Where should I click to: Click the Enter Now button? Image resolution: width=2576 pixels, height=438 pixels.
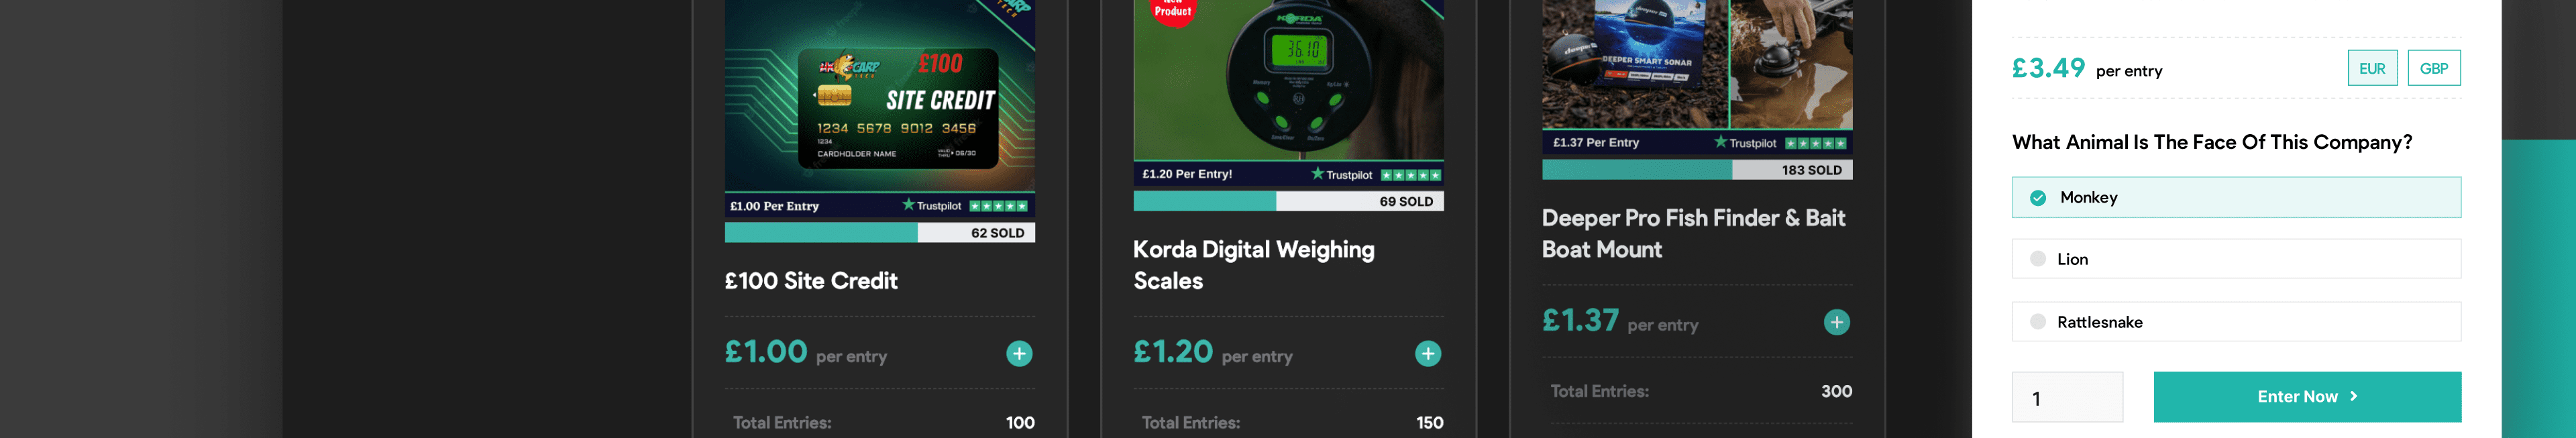click(x=2307, y=397)
